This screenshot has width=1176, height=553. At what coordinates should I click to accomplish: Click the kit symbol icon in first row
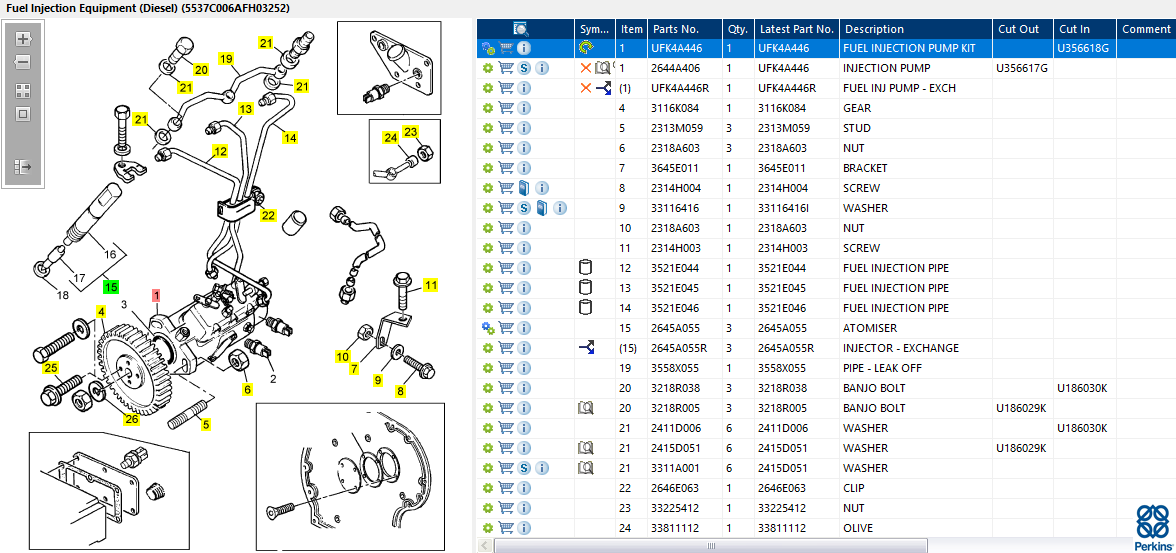click(586, 48)
